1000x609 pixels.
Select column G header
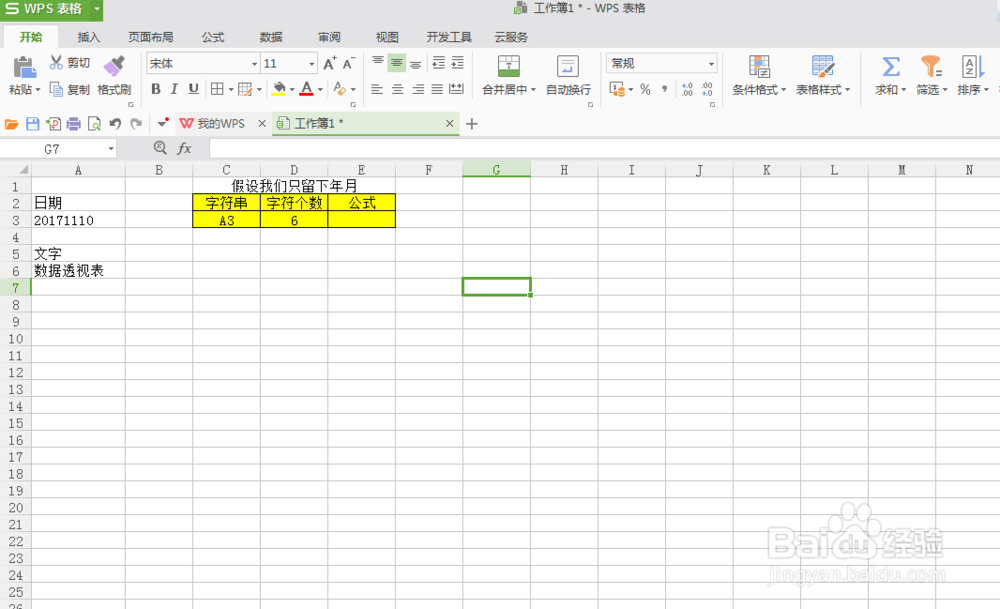[x=496, y=170]
